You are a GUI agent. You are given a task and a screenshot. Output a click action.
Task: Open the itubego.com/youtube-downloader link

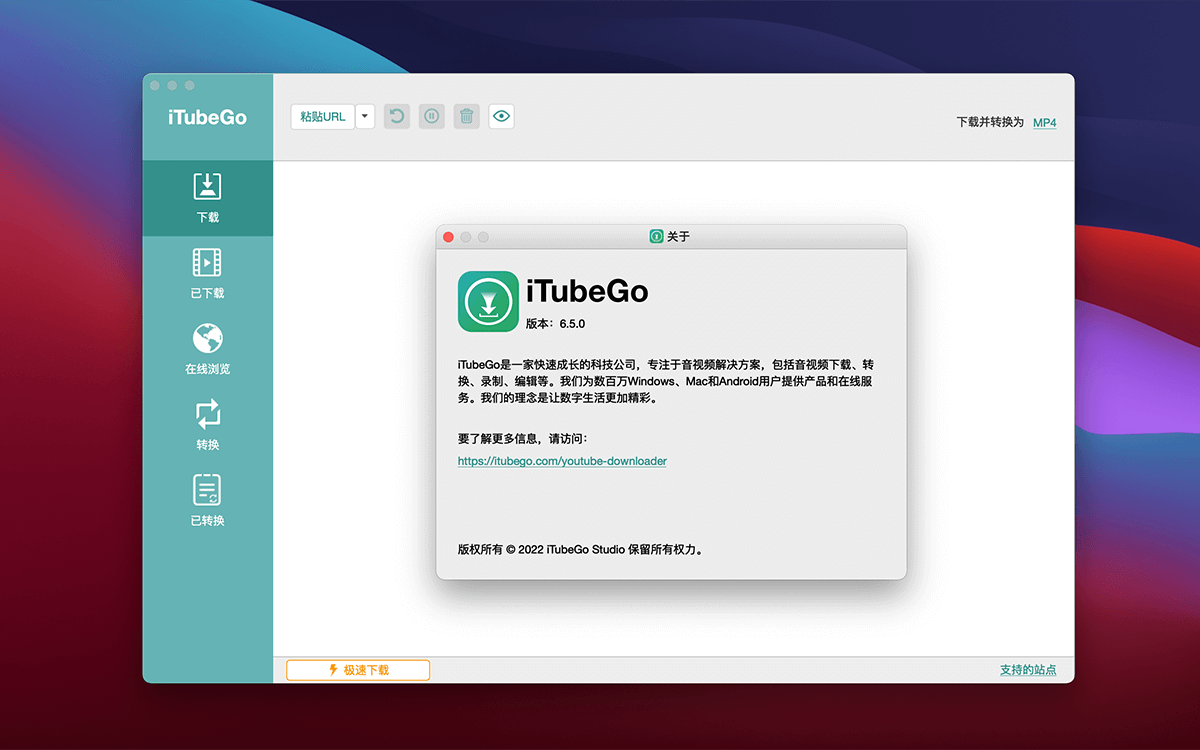click(562, 461)
